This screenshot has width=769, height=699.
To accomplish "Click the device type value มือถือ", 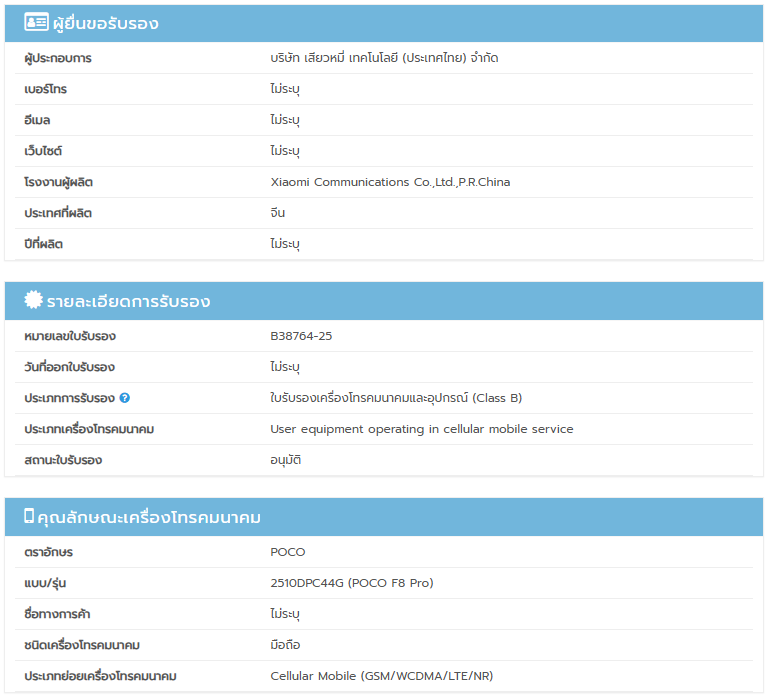I will click(285, 645).
